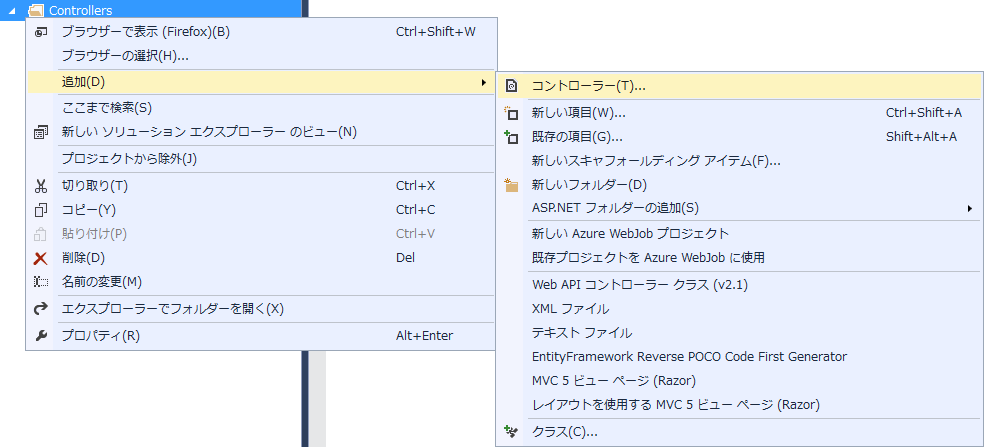Click the wrench properties icon
Screen dimensions: 984x447
click(x=41, y=336)
